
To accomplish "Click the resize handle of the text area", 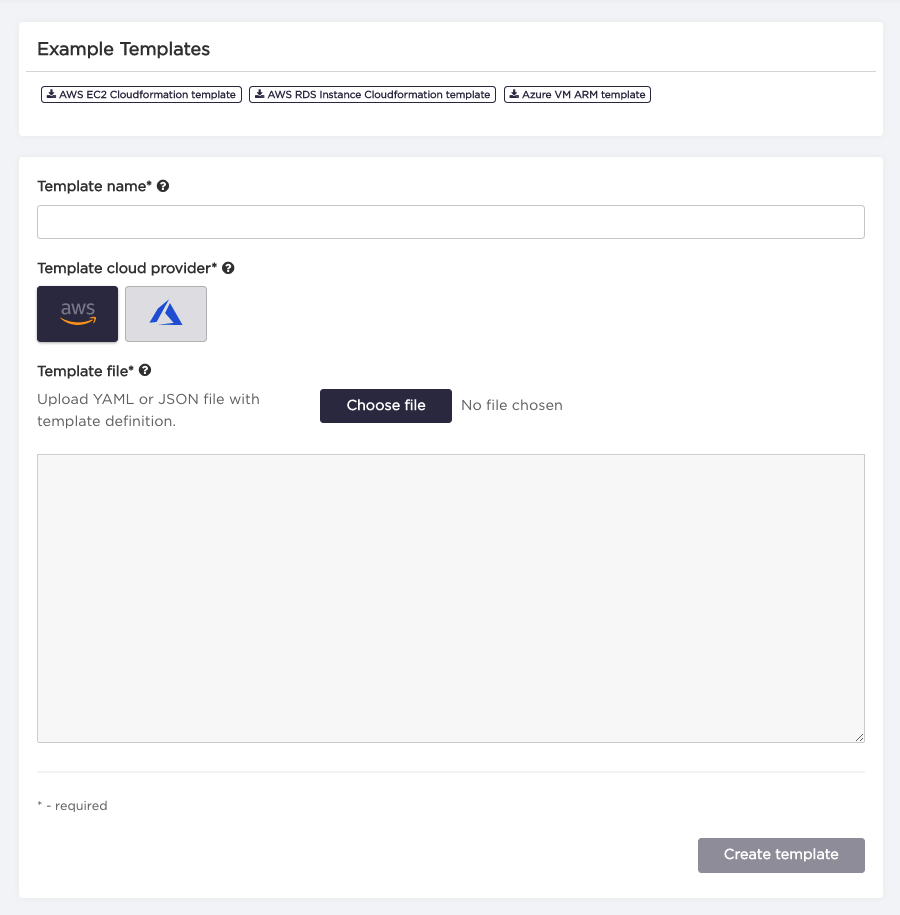I will pyautogui.click(x=860, y=736).
